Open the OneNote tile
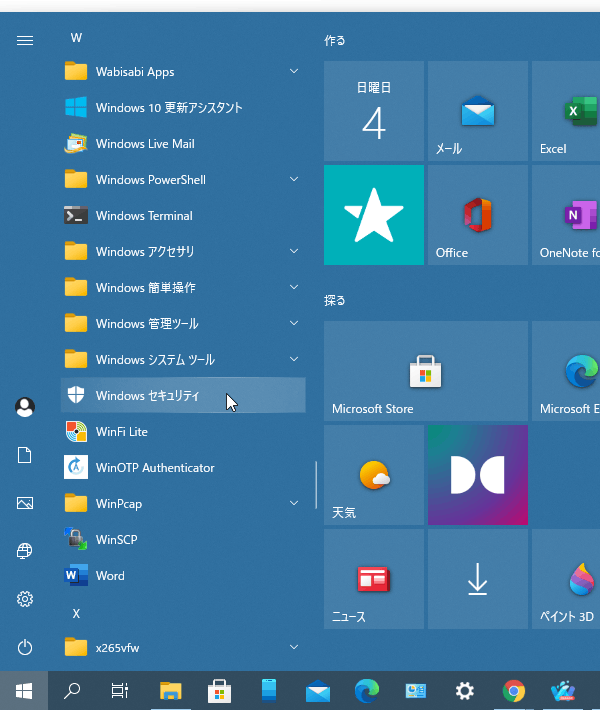Image resolution: width=600 pixels, height=710 pixels. click(x=566, y=215)
